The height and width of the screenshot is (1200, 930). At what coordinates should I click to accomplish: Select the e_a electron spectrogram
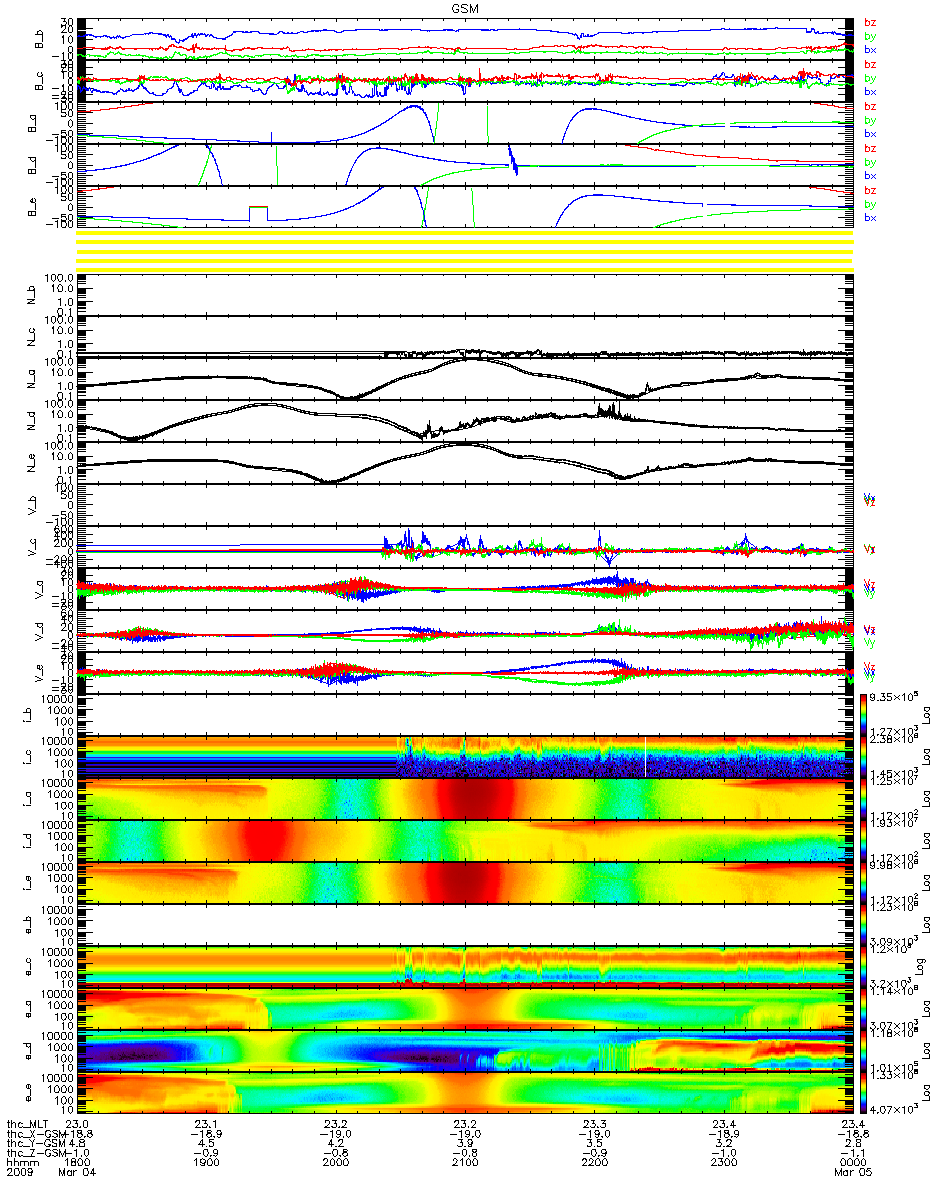point(466,1009)
